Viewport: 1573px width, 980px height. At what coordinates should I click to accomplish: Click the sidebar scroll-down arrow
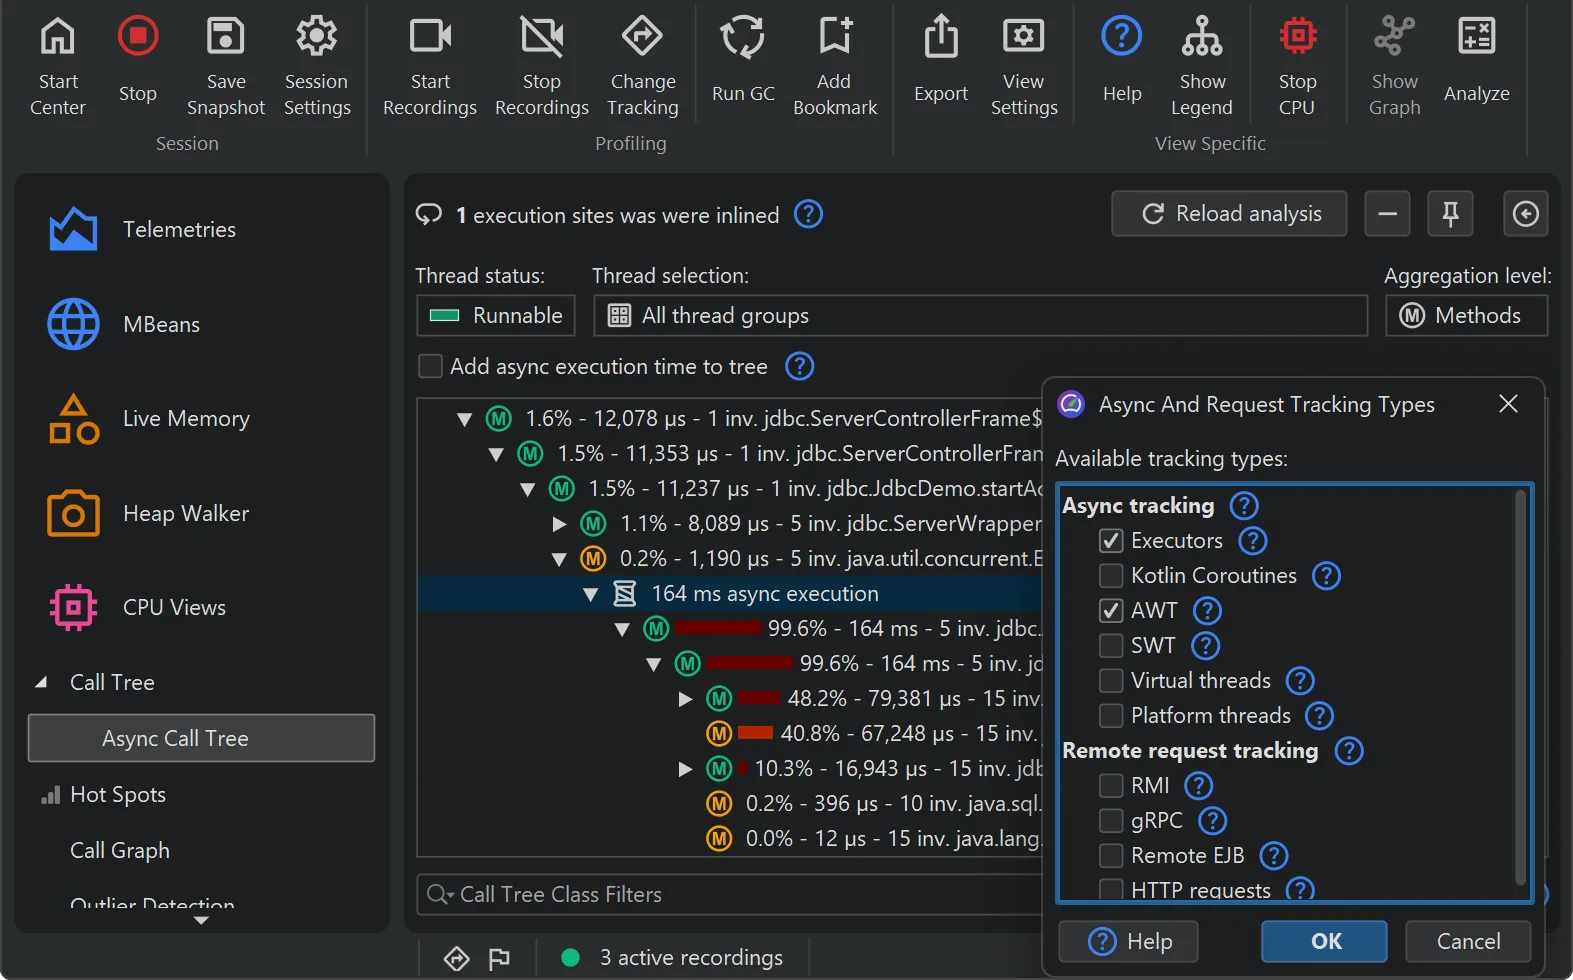point(201,920)
